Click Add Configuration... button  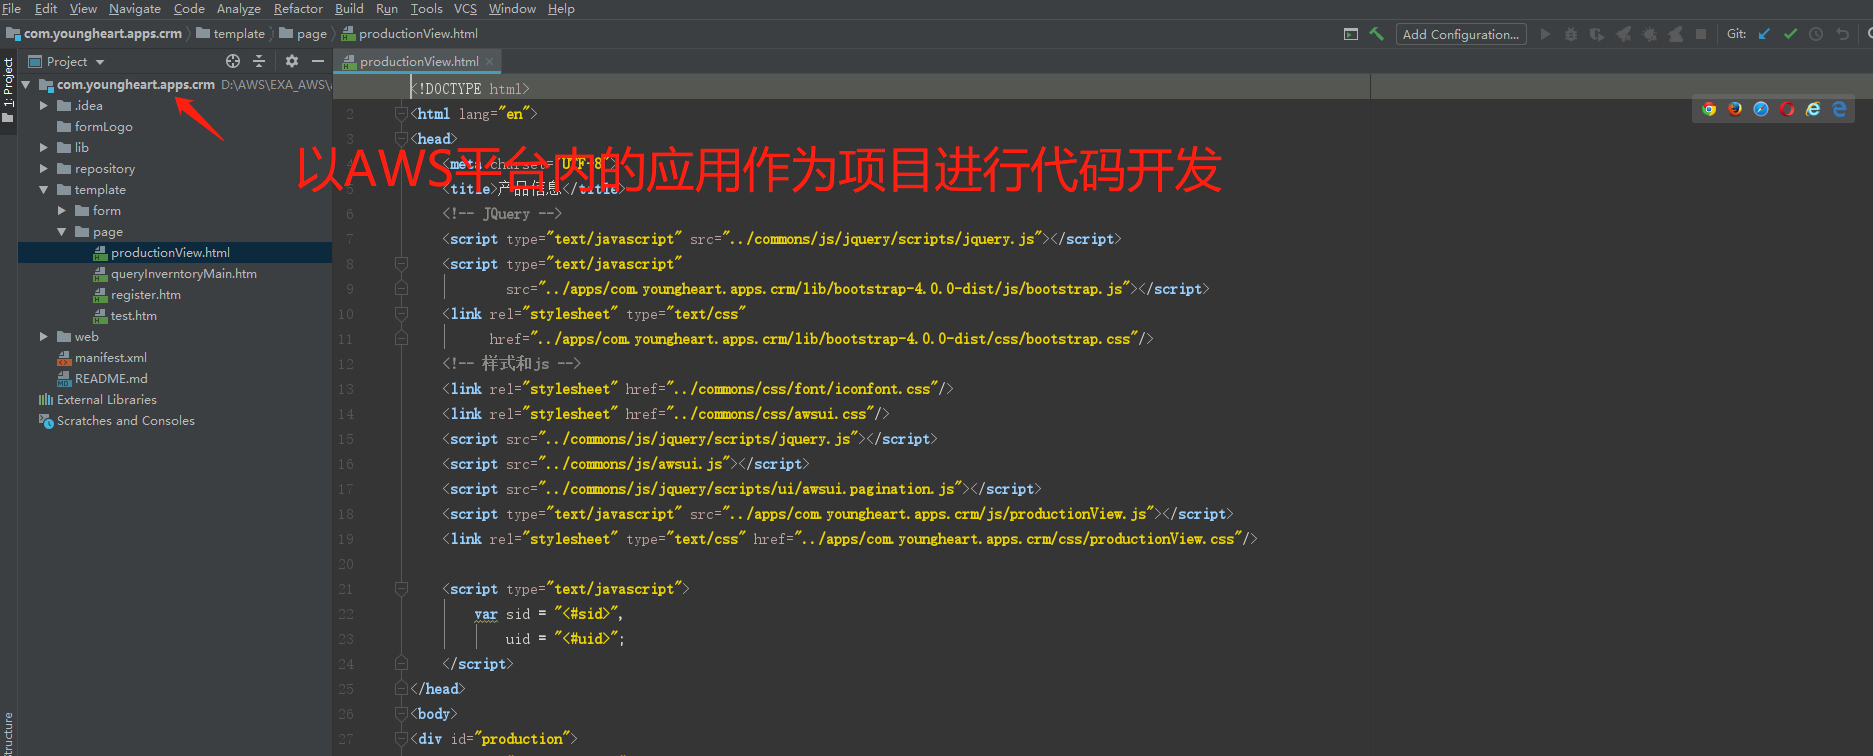pos(1460,34)
